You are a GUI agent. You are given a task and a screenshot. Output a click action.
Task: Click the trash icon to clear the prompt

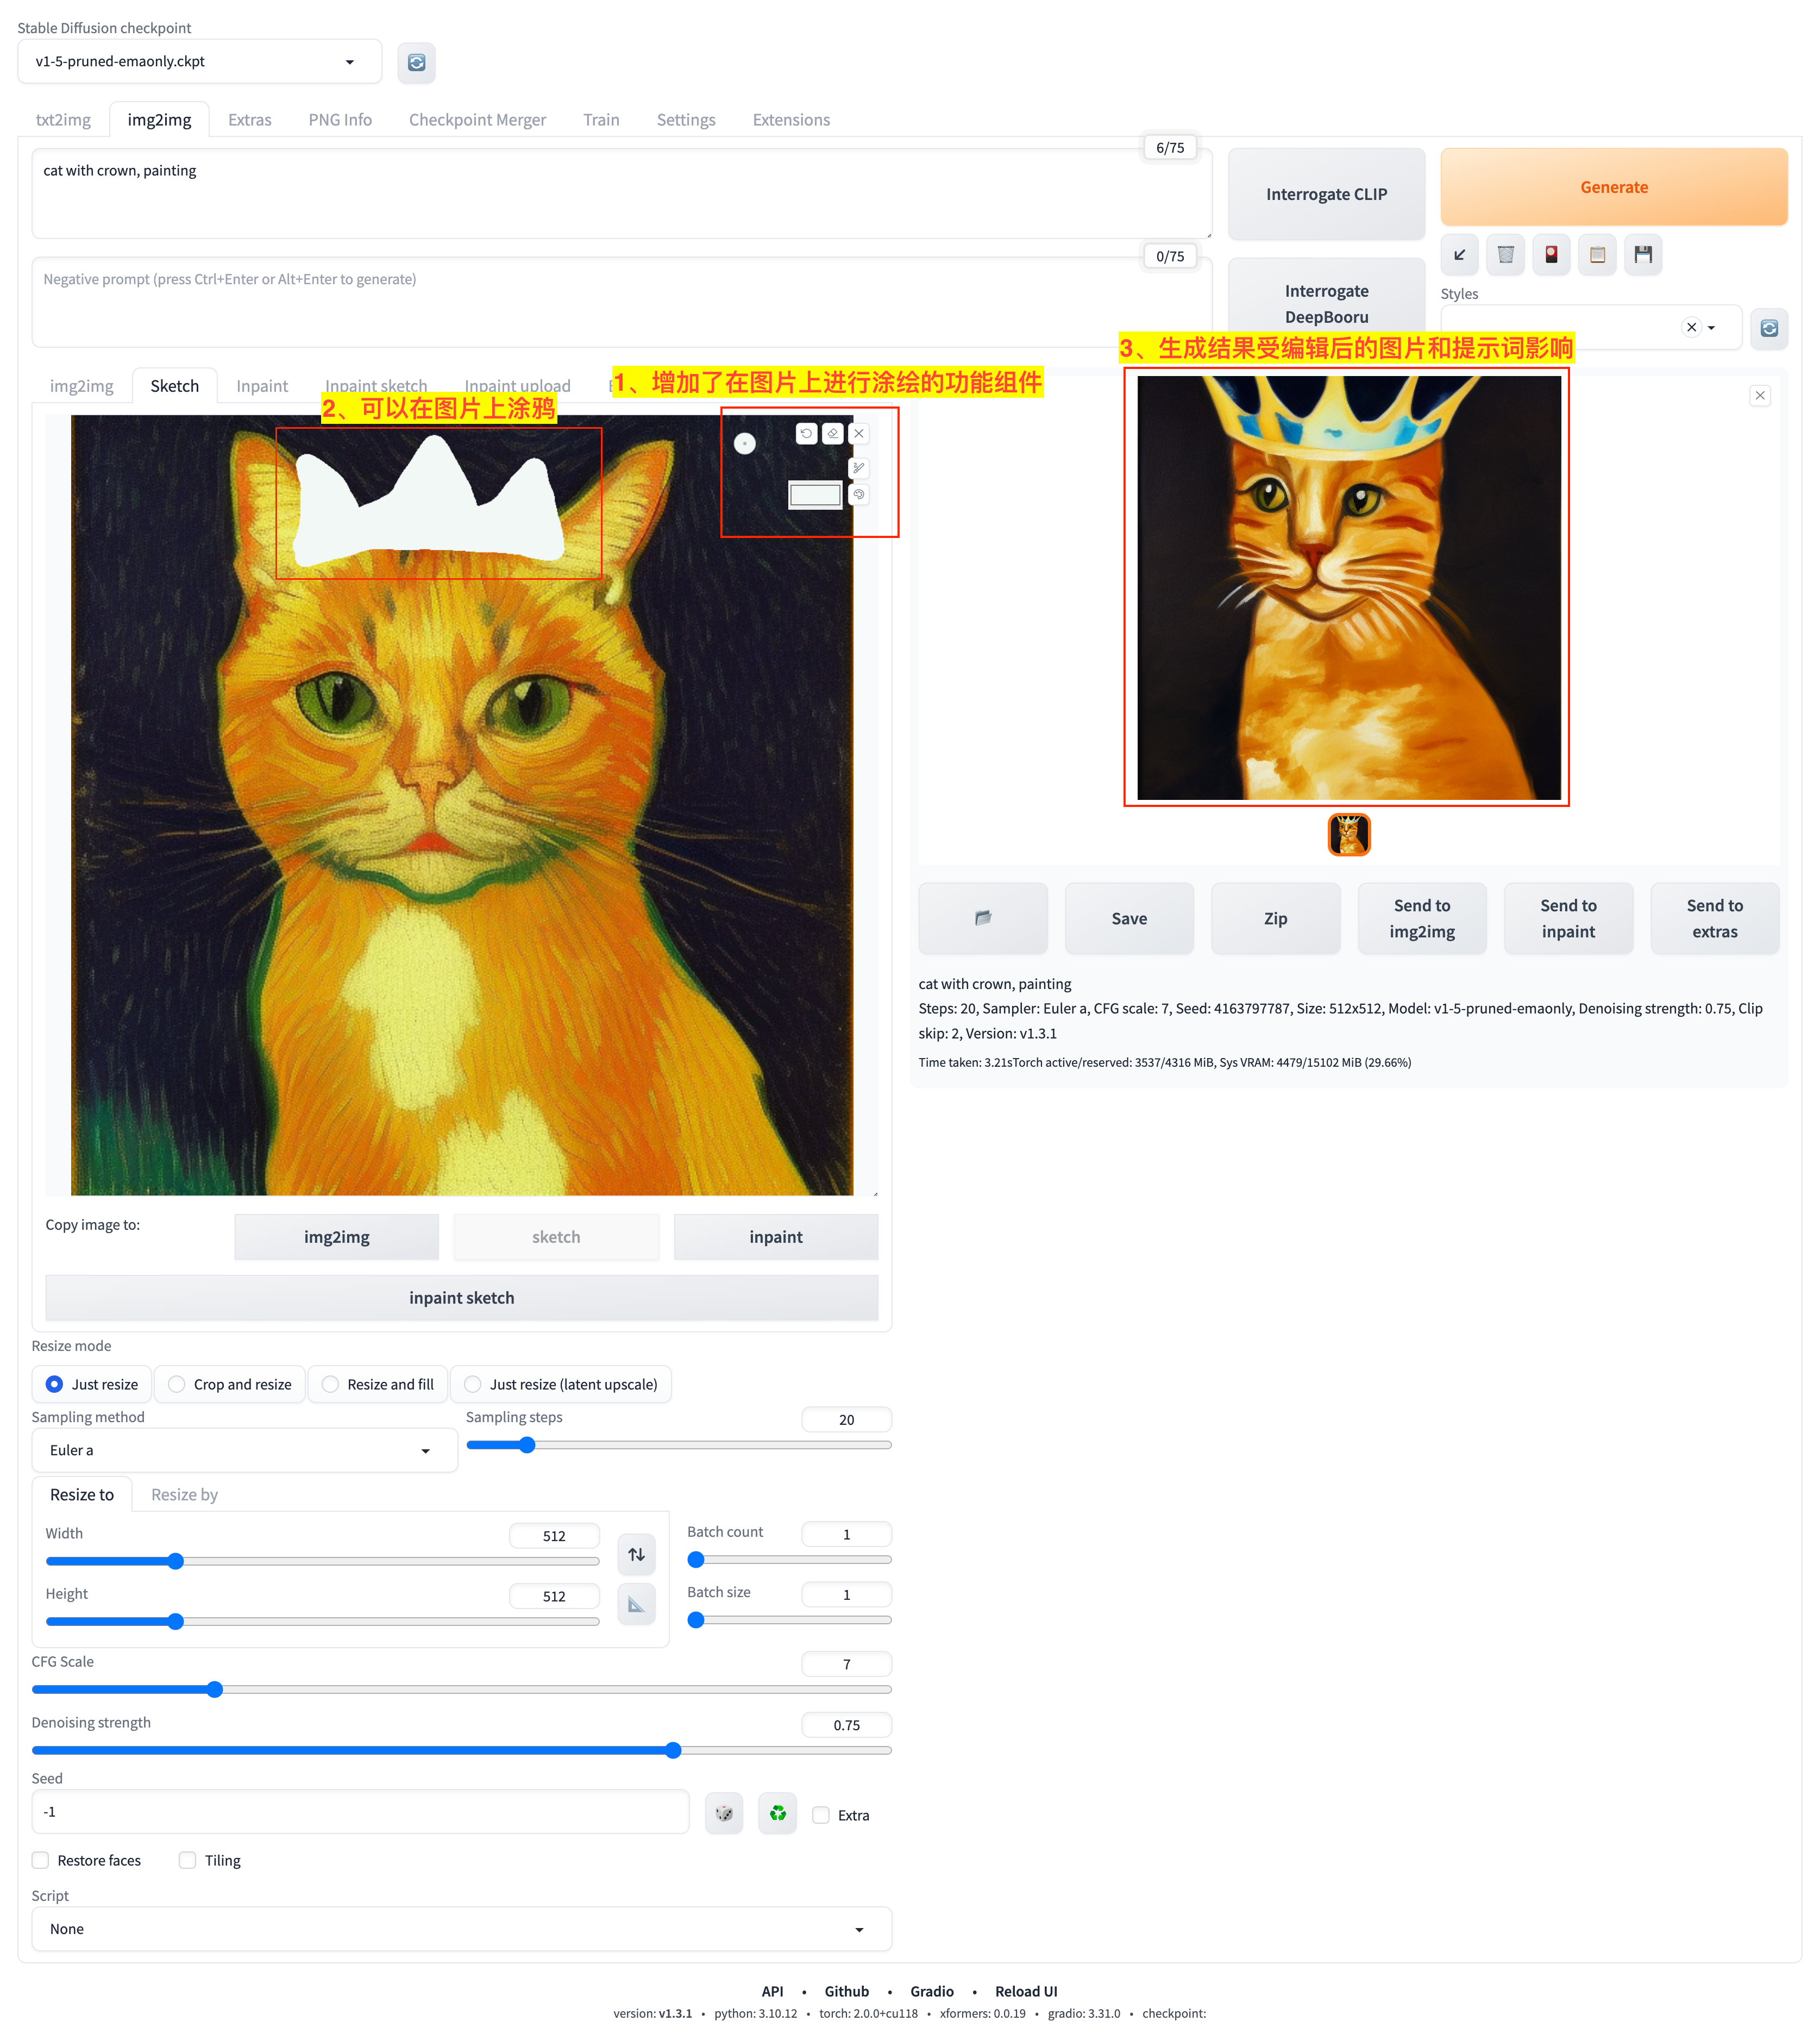pos(1505,255)
